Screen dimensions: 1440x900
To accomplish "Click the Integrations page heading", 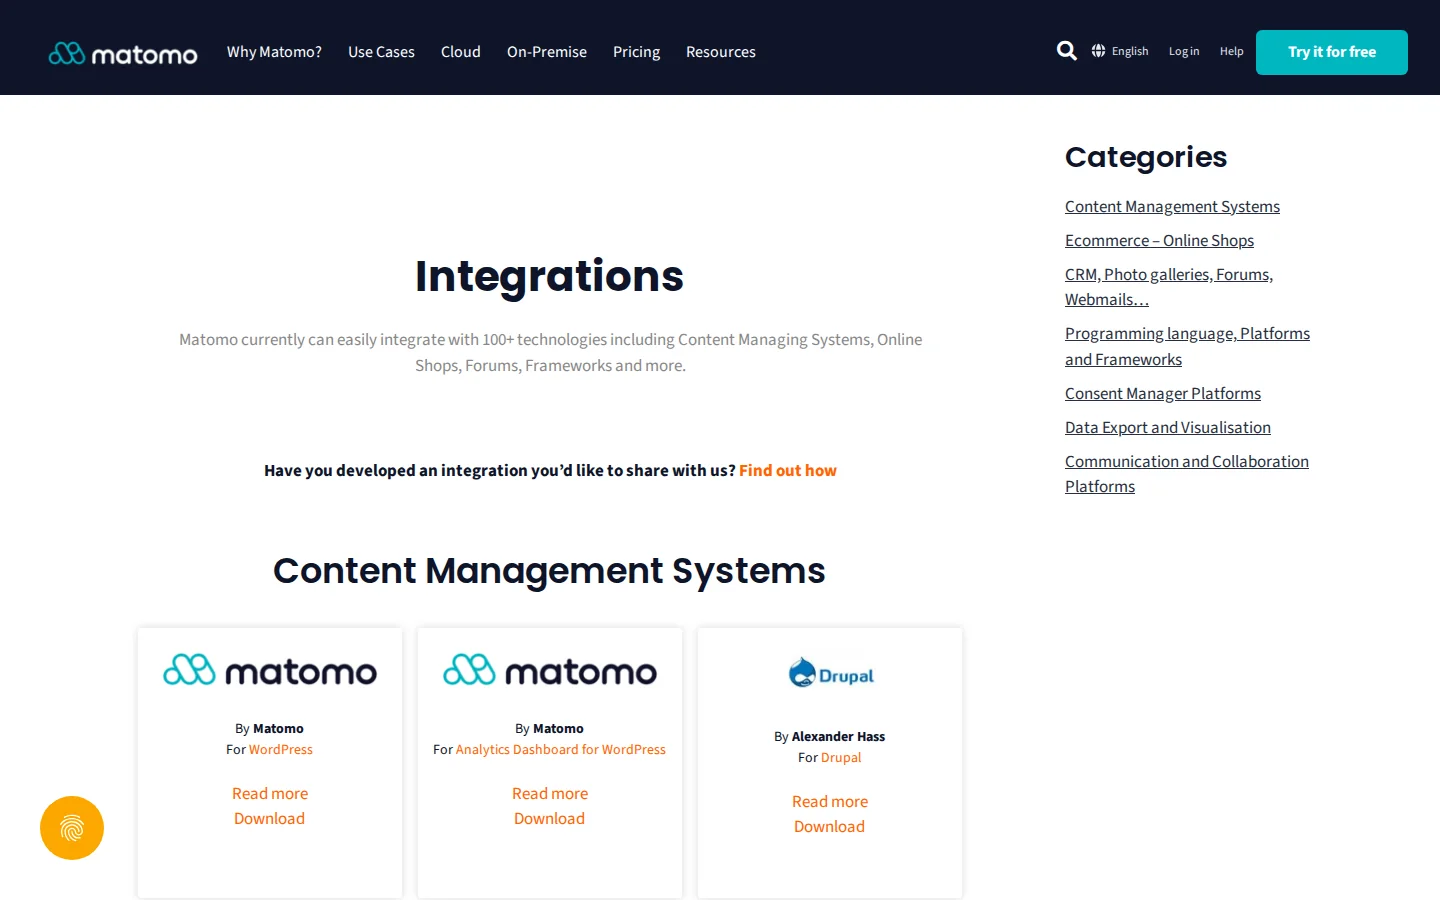I will point(550,276).
